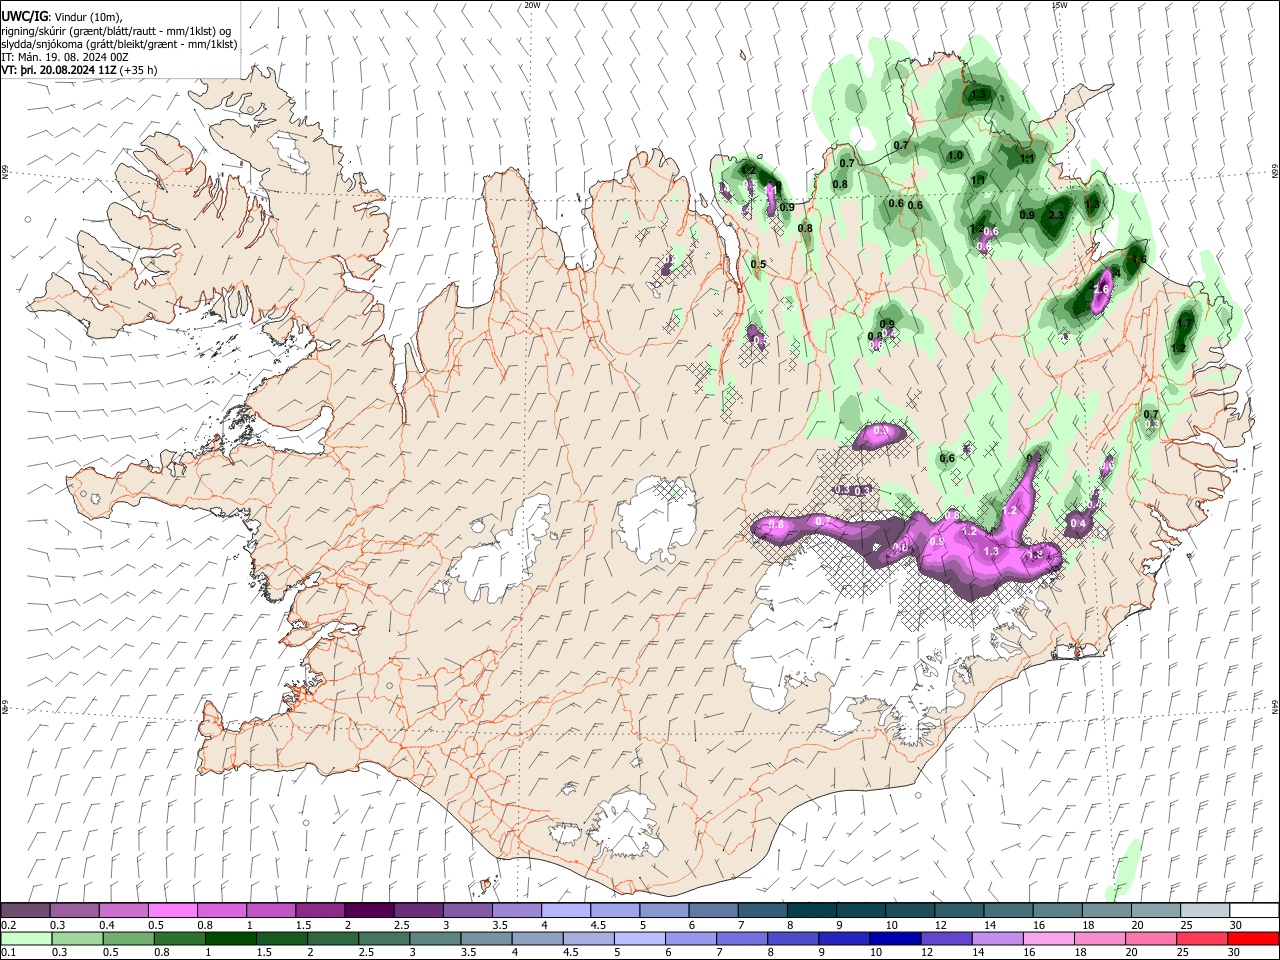Click the 'UWC/IG: Vindur (10m)' title text
The image size is (1280, 960).
coord(62,17)
